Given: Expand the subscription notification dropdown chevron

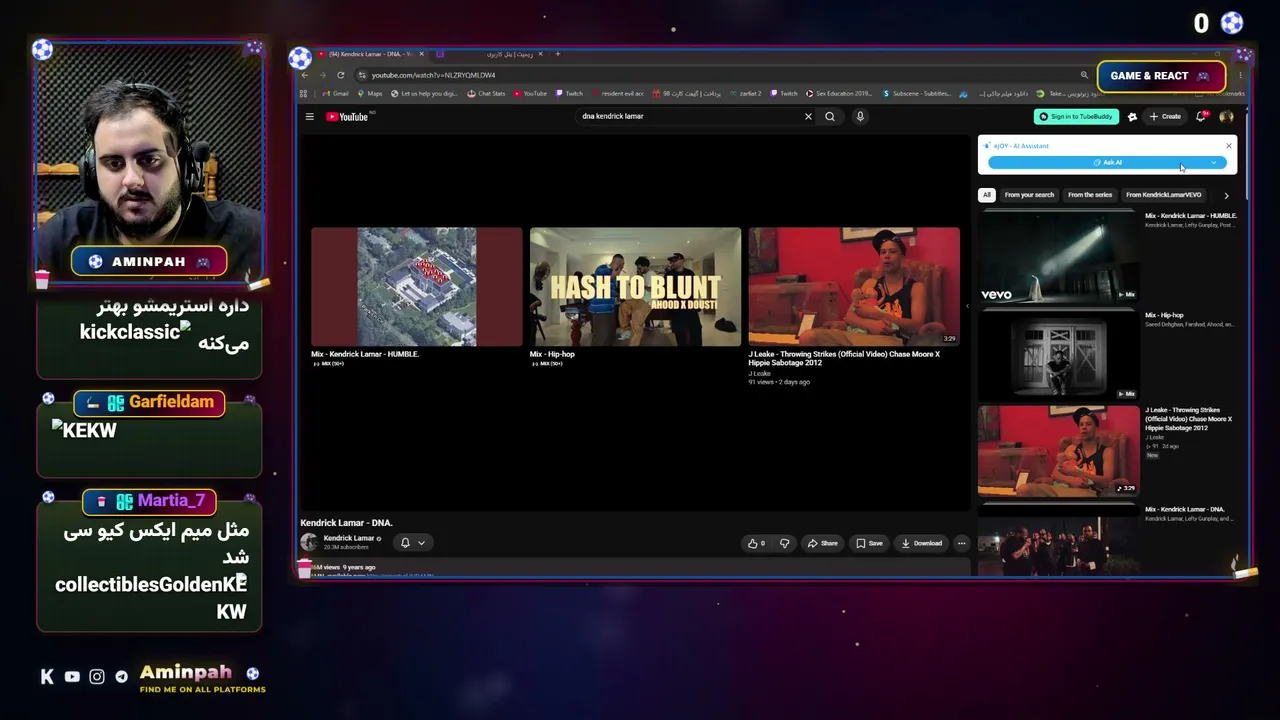Looking at the screenshot, I should coord(421,543).
